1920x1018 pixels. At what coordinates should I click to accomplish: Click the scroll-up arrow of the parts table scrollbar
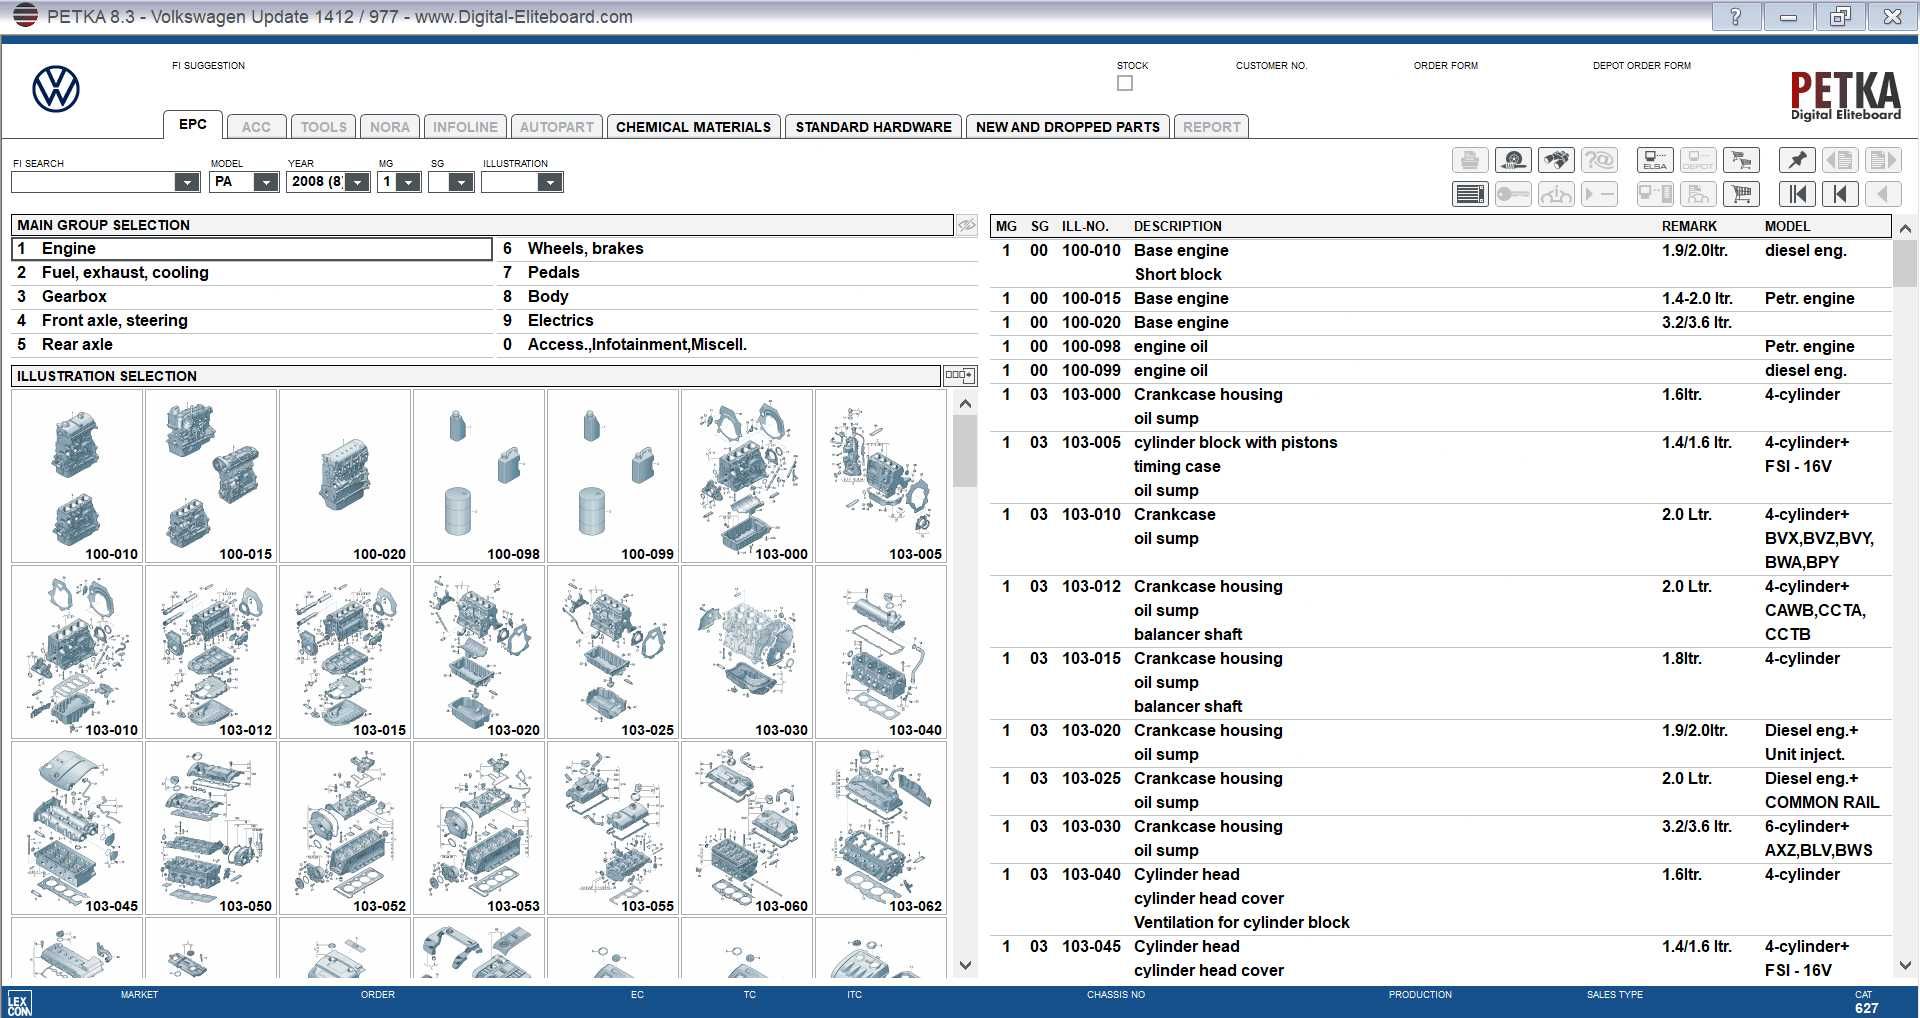(1905, 228)
